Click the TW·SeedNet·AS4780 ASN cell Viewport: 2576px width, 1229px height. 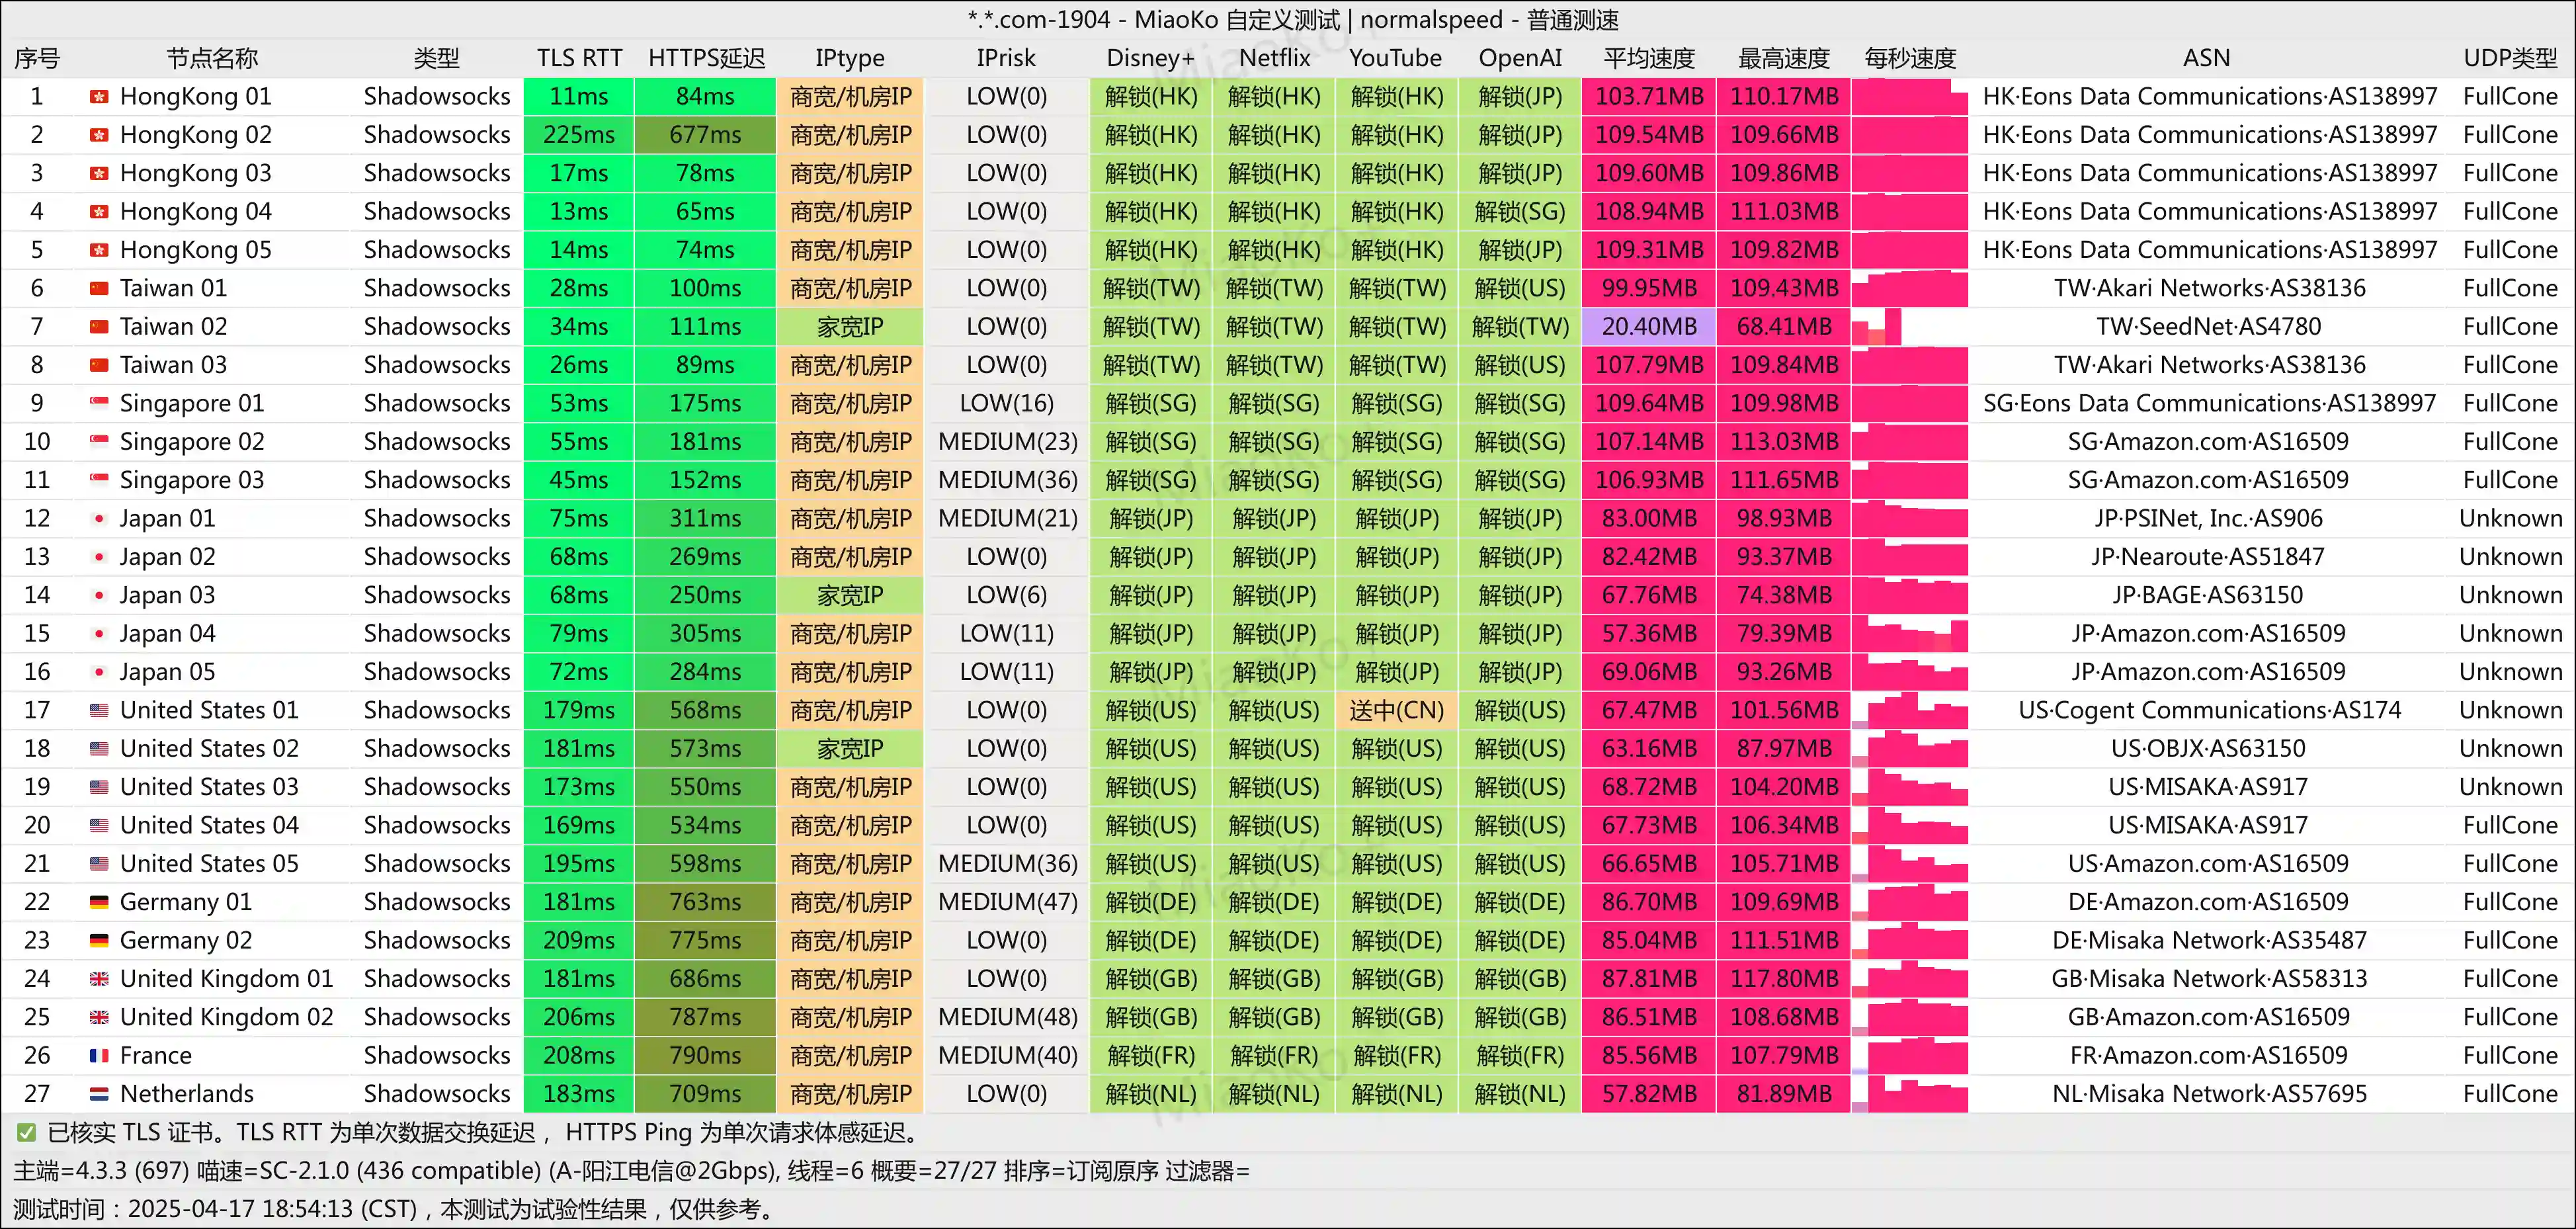(x=2208, y=327)
